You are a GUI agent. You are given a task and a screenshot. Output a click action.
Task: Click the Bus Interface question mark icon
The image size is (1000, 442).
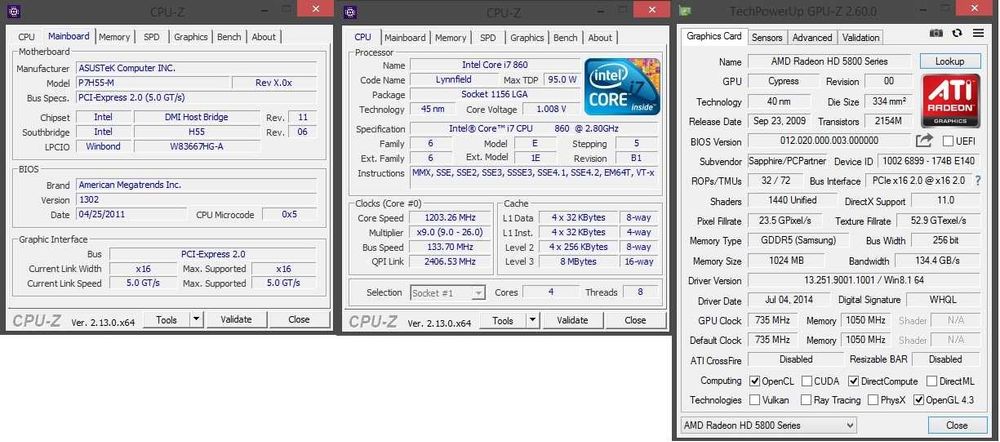point(978,181)
